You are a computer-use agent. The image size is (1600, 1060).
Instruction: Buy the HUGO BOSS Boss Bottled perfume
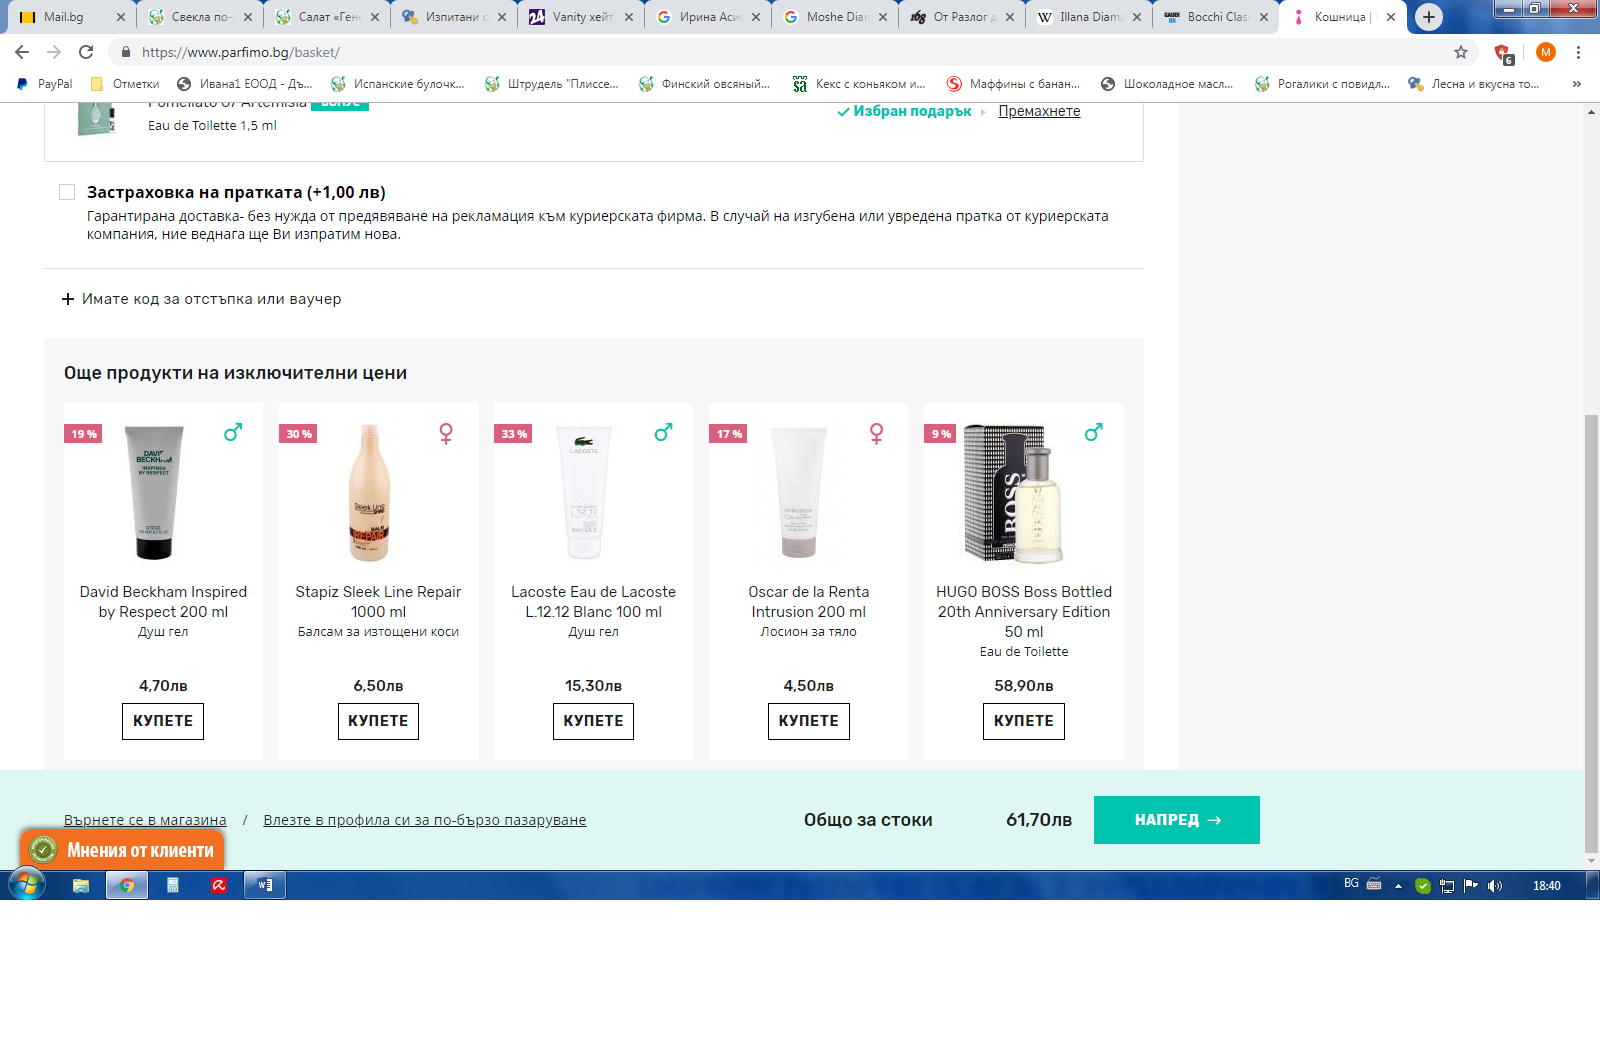(x=1024, y=721)
